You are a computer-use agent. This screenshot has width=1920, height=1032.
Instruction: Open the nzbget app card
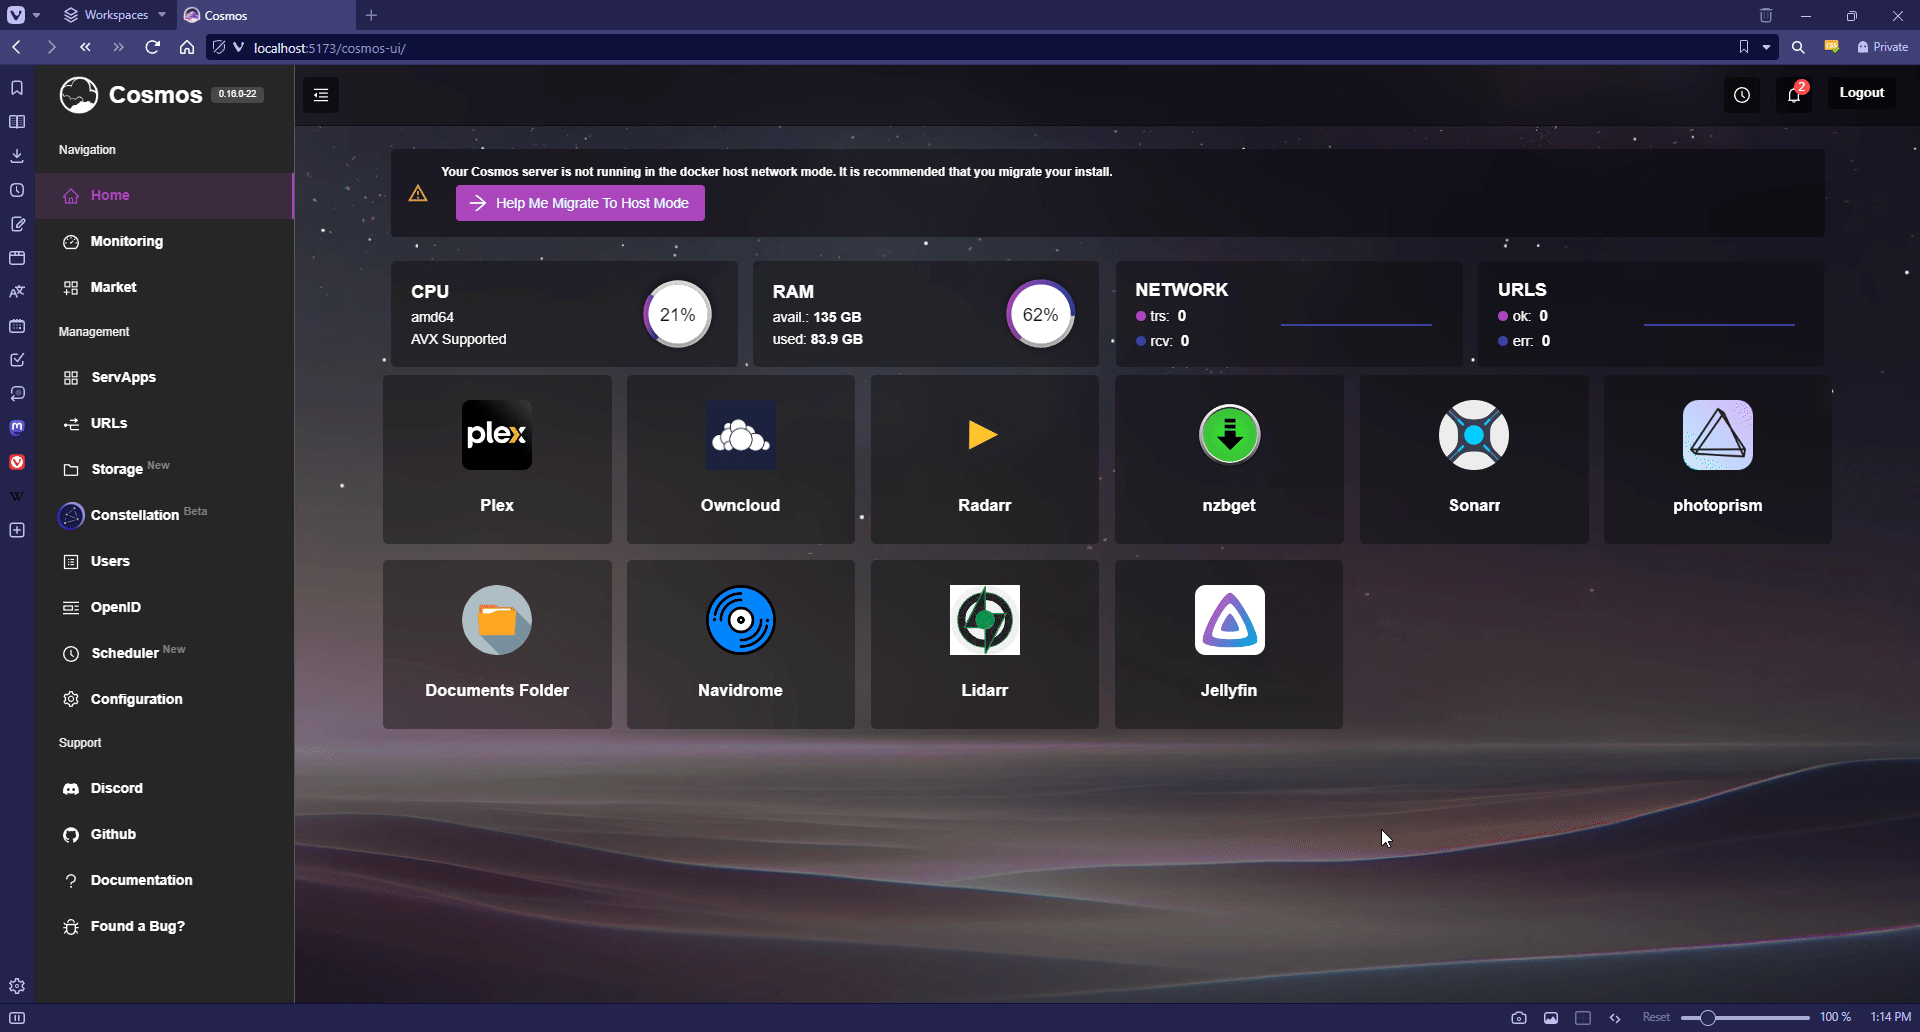tap(1229, 459)
